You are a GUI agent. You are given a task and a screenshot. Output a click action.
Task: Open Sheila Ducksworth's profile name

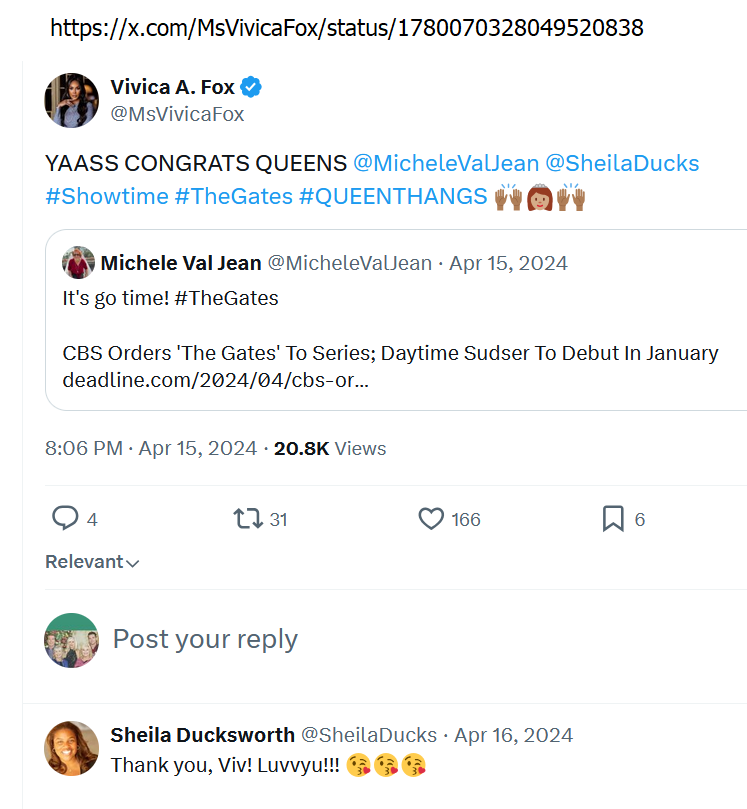202,735
